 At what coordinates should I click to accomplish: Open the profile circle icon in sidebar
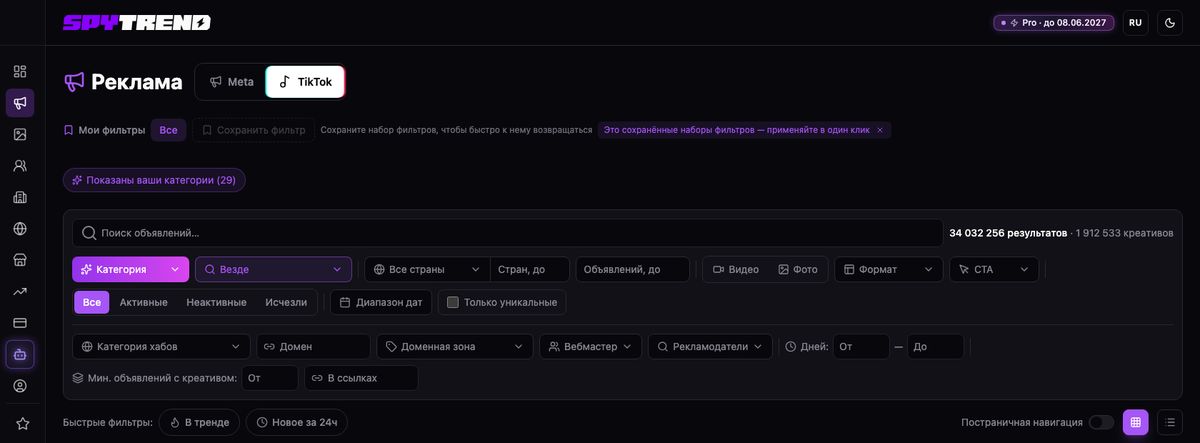[20, 386]
